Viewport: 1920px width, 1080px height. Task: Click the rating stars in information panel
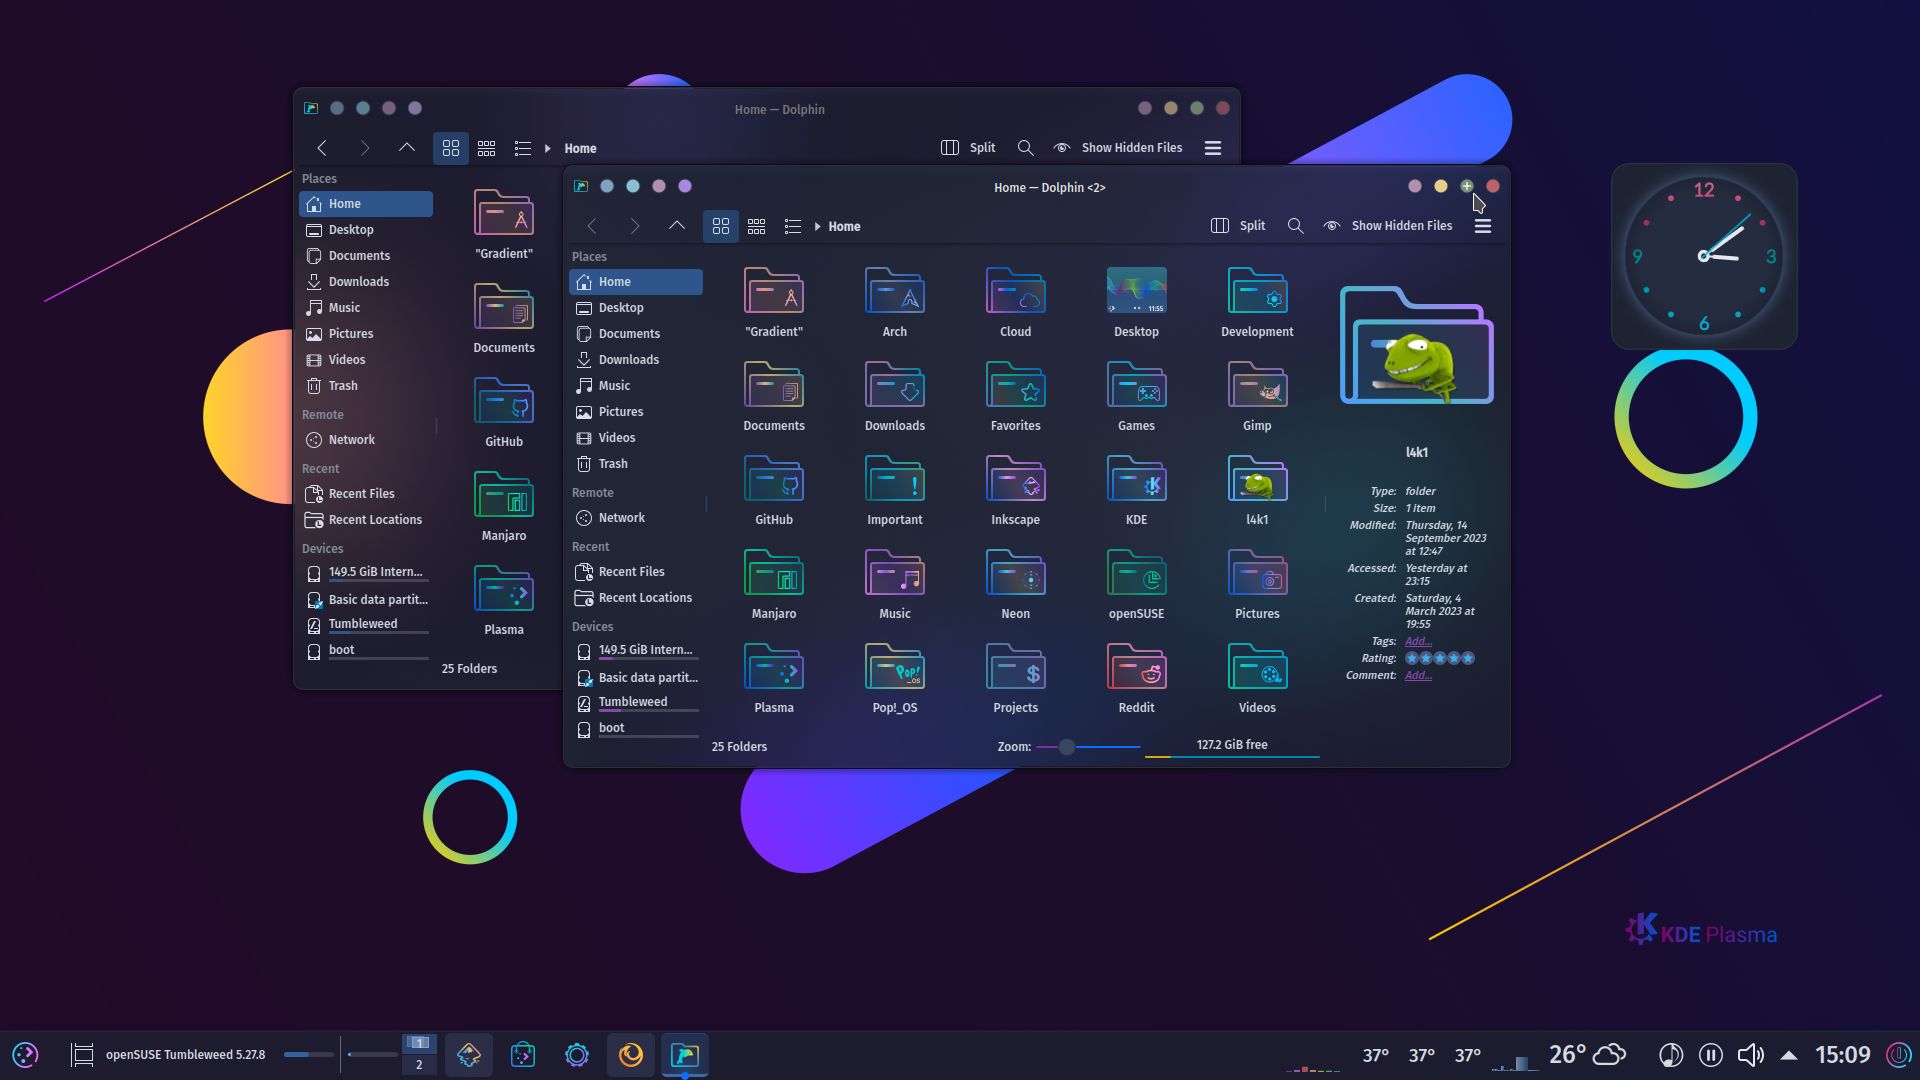click(x=1439, y=658)
